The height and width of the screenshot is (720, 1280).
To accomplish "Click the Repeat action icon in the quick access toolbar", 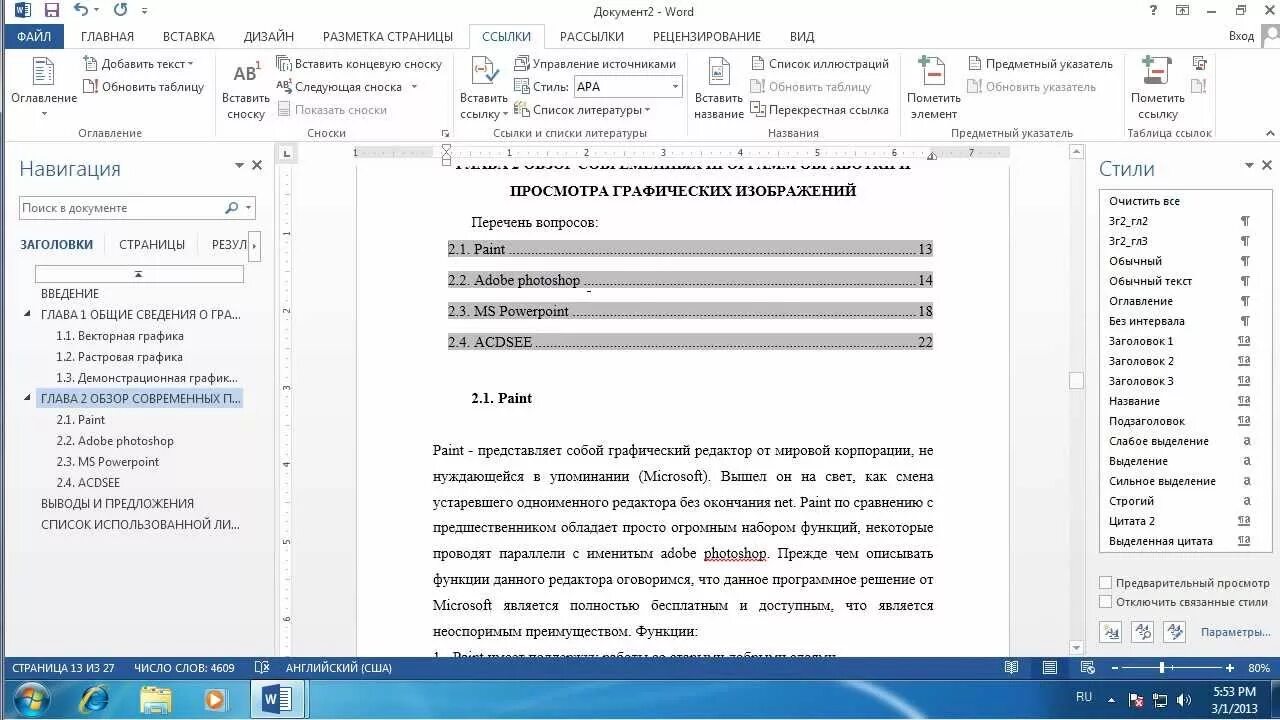I will tap(121, 11).
